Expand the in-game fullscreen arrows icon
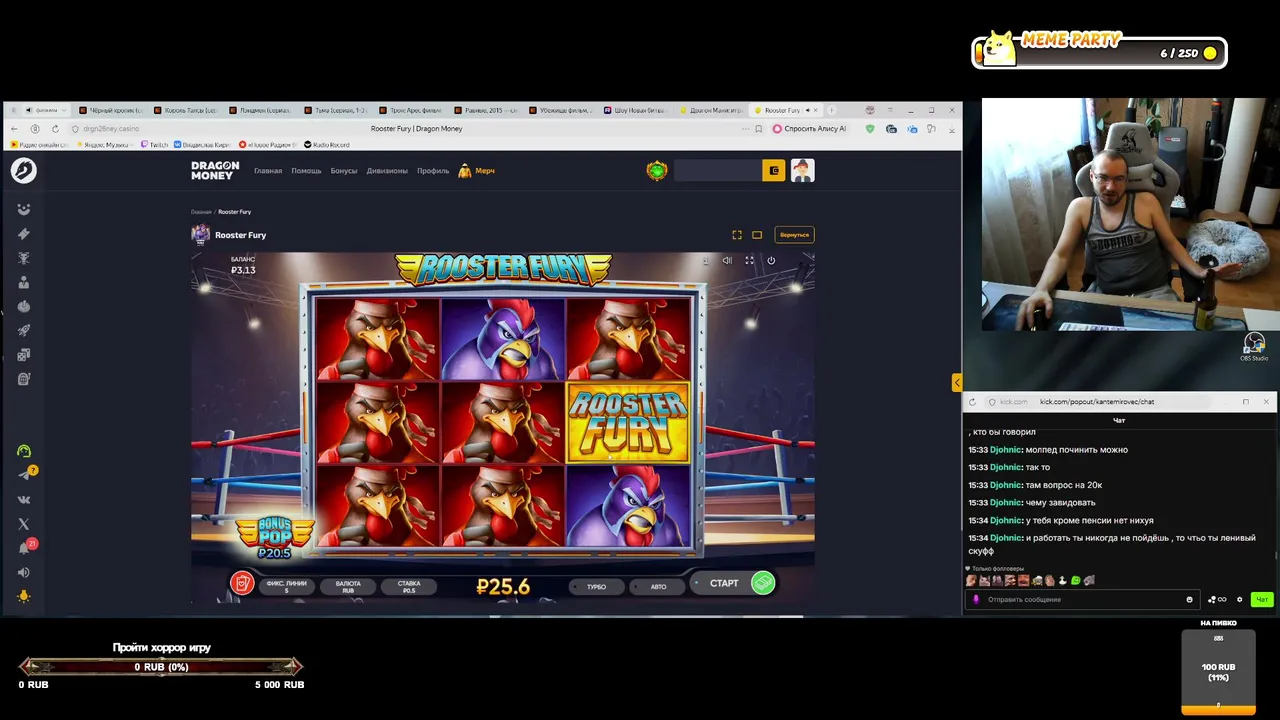 point(749,261)
